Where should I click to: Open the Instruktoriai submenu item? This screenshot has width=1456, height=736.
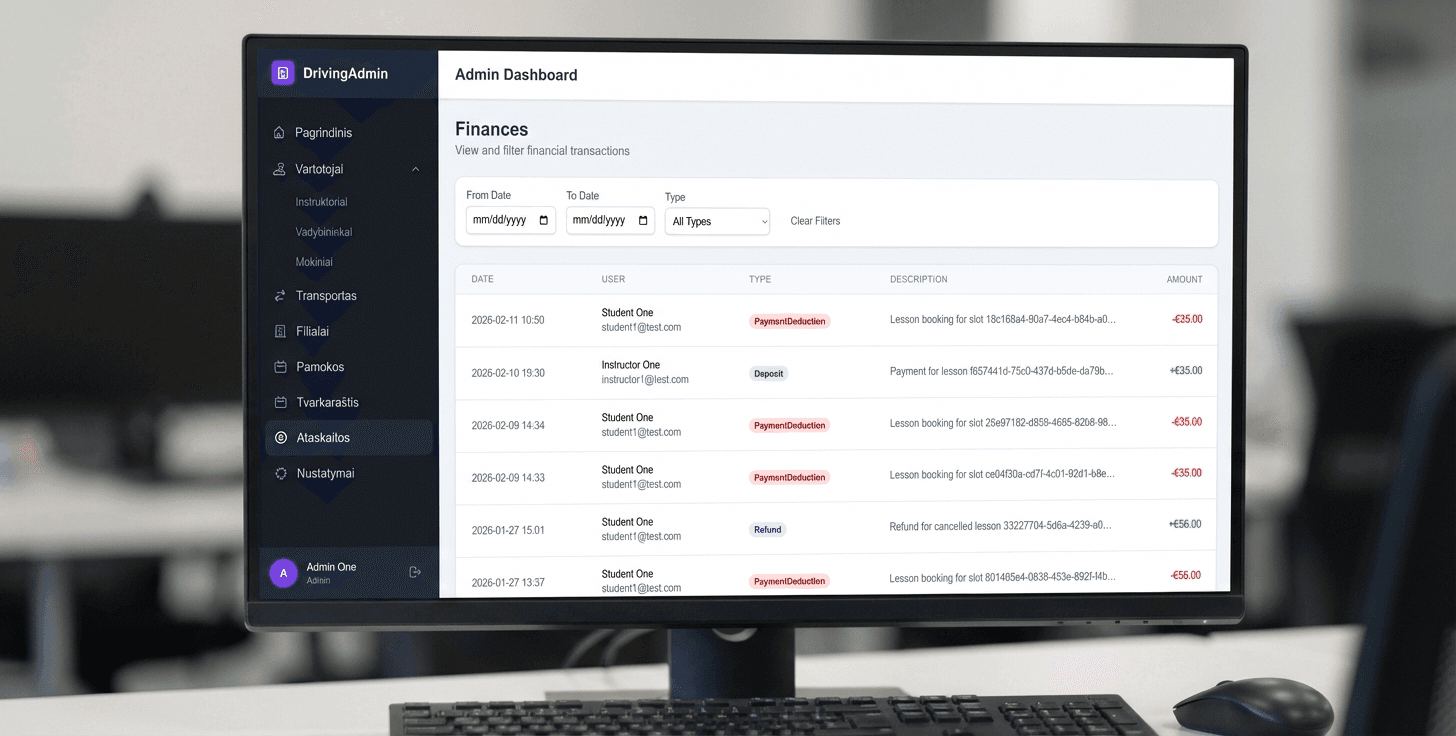(x=321, y=202)
